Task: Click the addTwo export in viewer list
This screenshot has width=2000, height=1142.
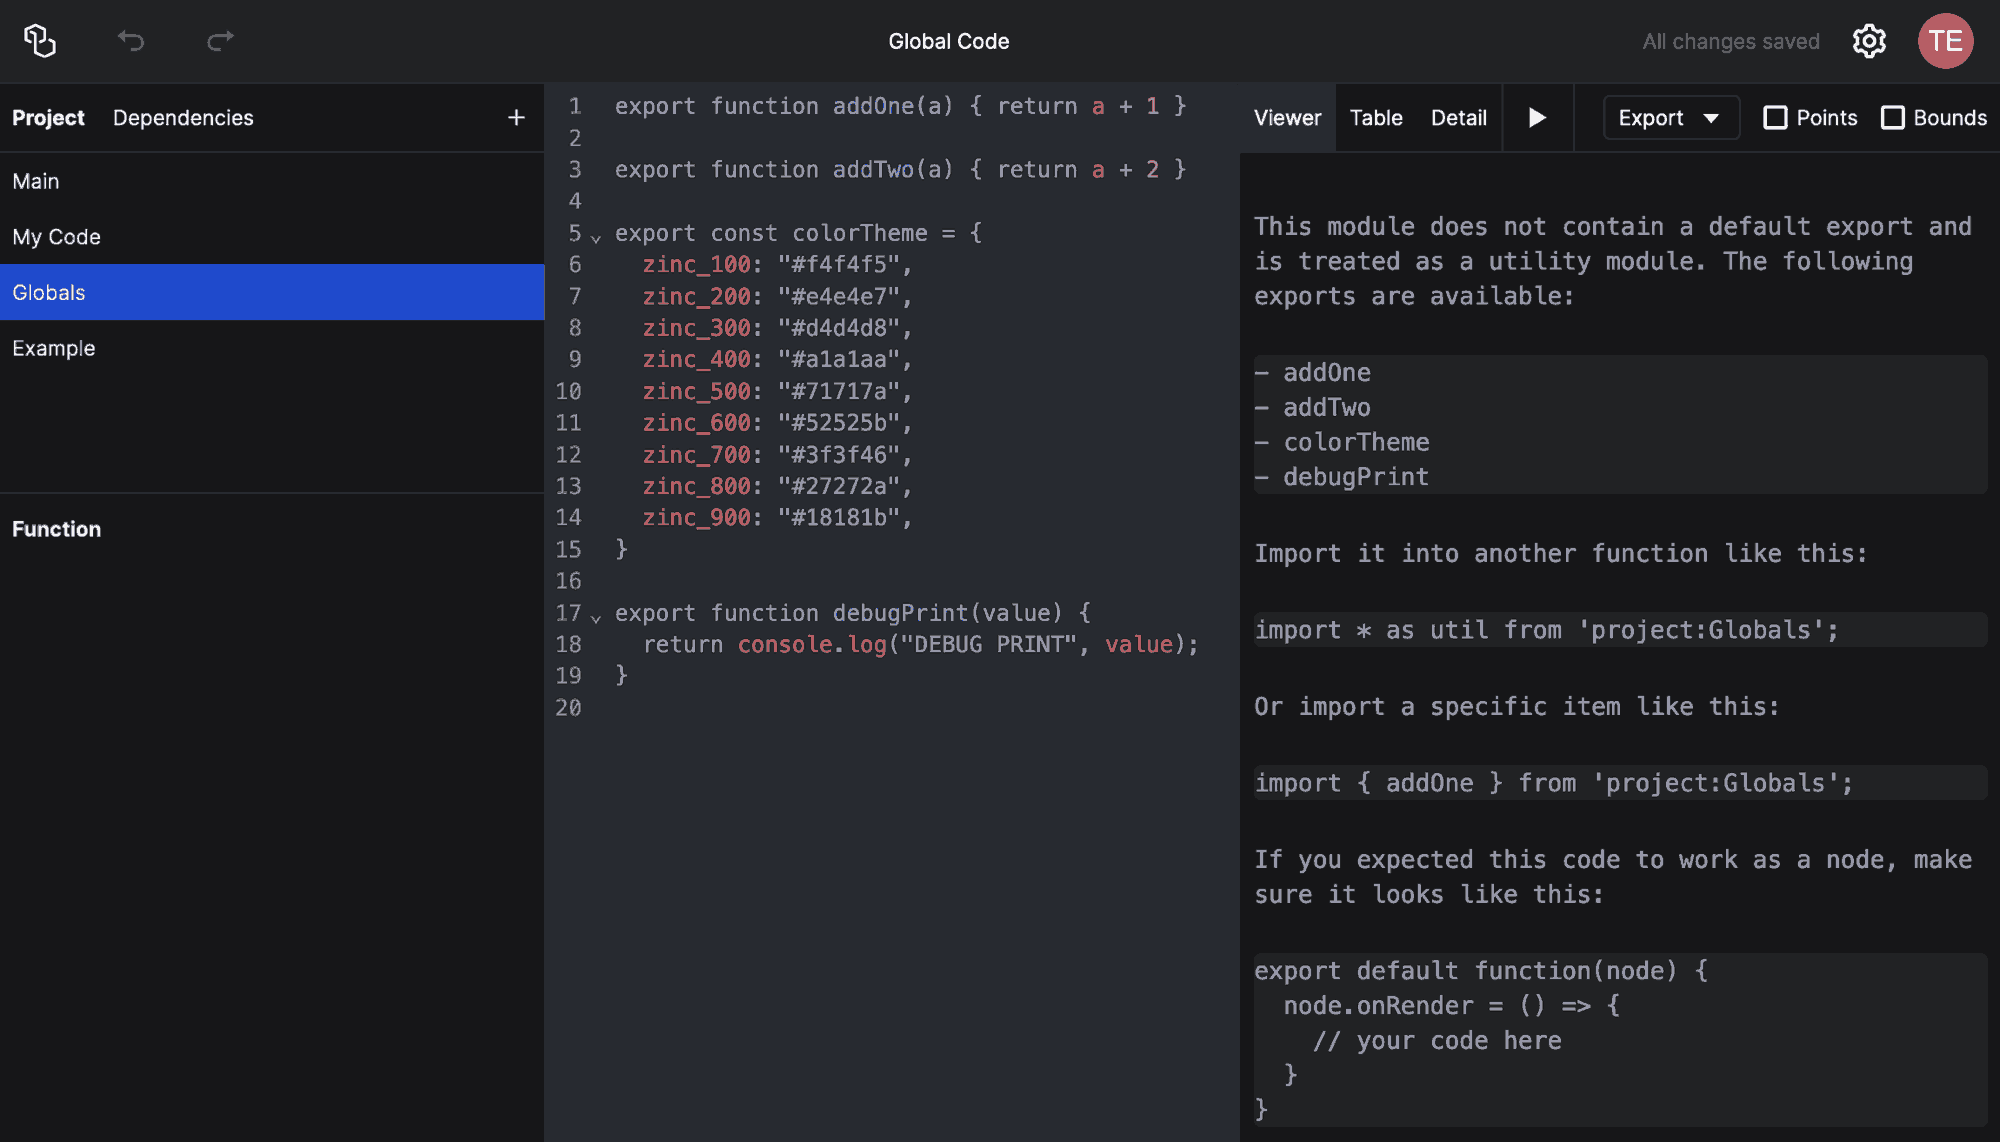Action: click(x=1327, y=408)
